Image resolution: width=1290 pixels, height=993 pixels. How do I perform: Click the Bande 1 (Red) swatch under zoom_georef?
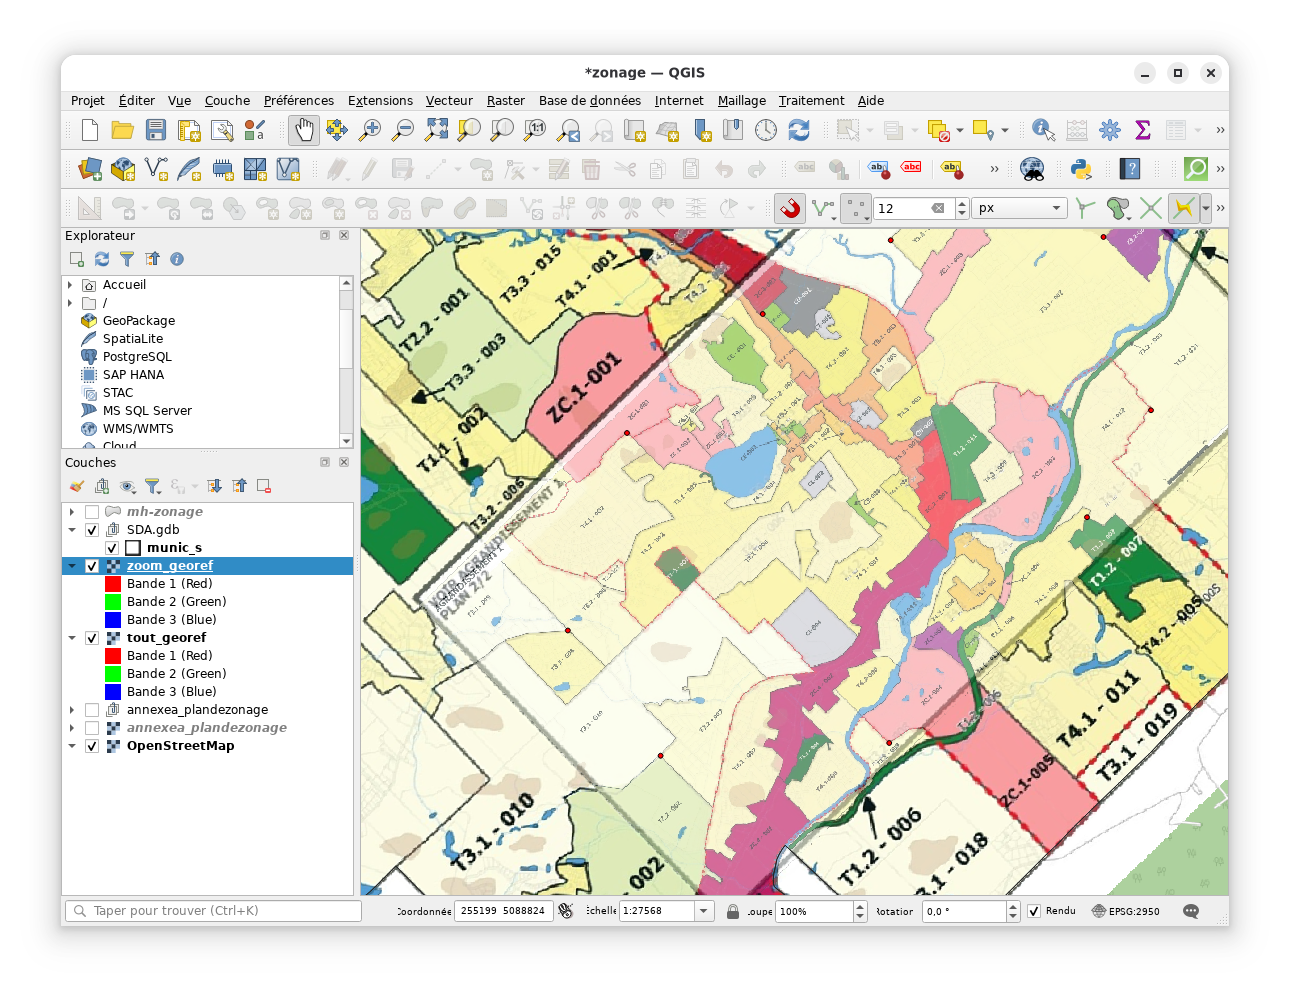113,584
